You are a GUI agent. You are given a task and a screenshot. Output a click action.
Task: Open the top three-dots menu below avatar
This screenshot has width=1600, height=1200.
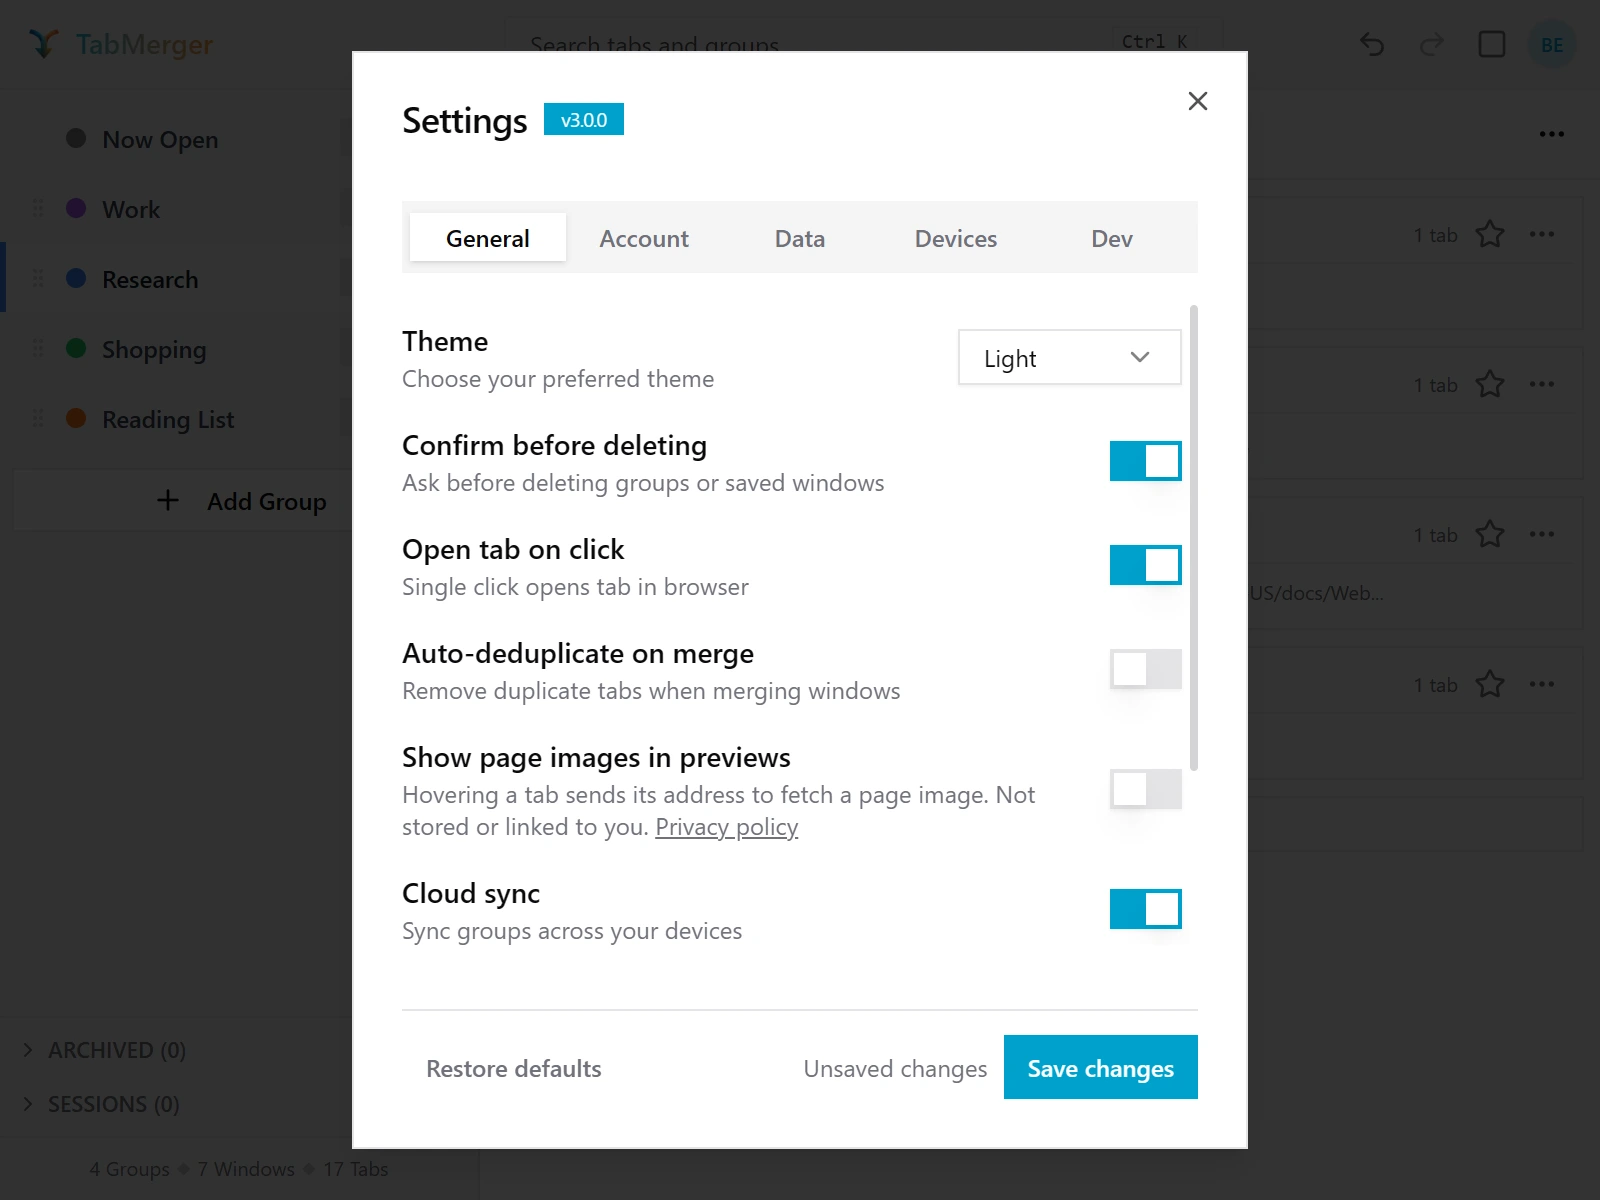[x=1552, y=134]
